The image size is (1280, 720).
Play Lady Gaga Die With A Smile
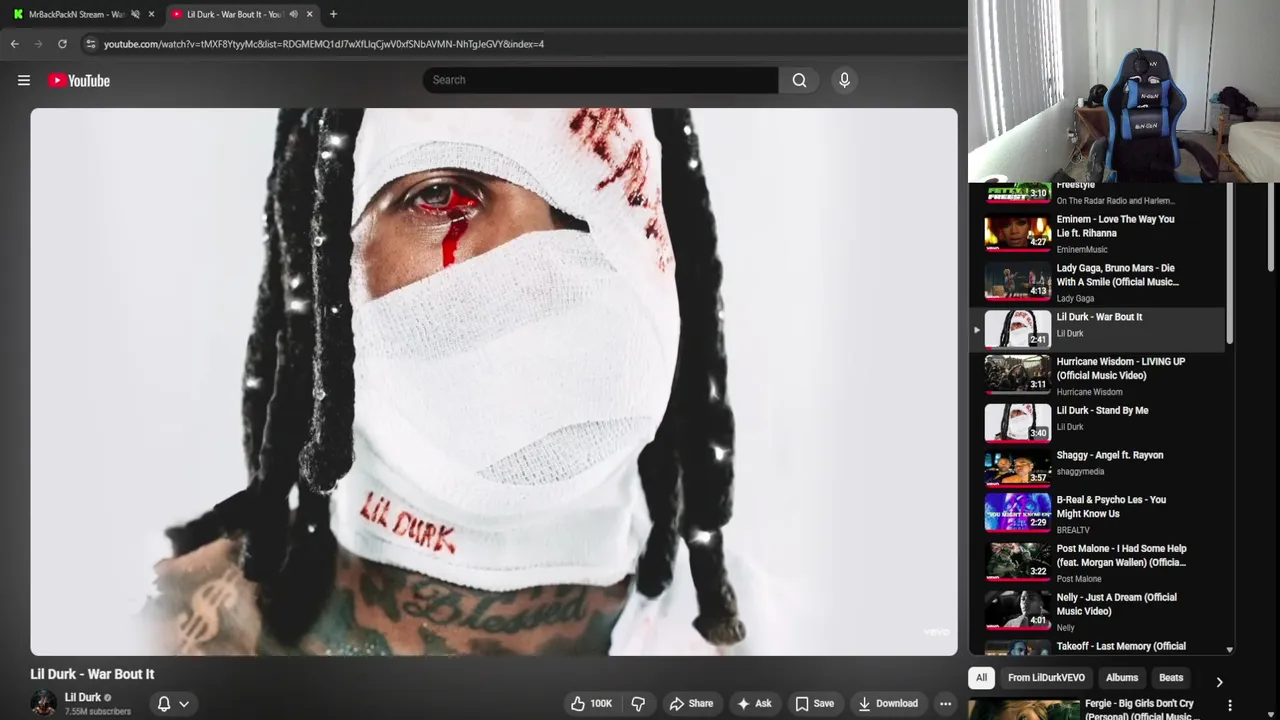1118,275
